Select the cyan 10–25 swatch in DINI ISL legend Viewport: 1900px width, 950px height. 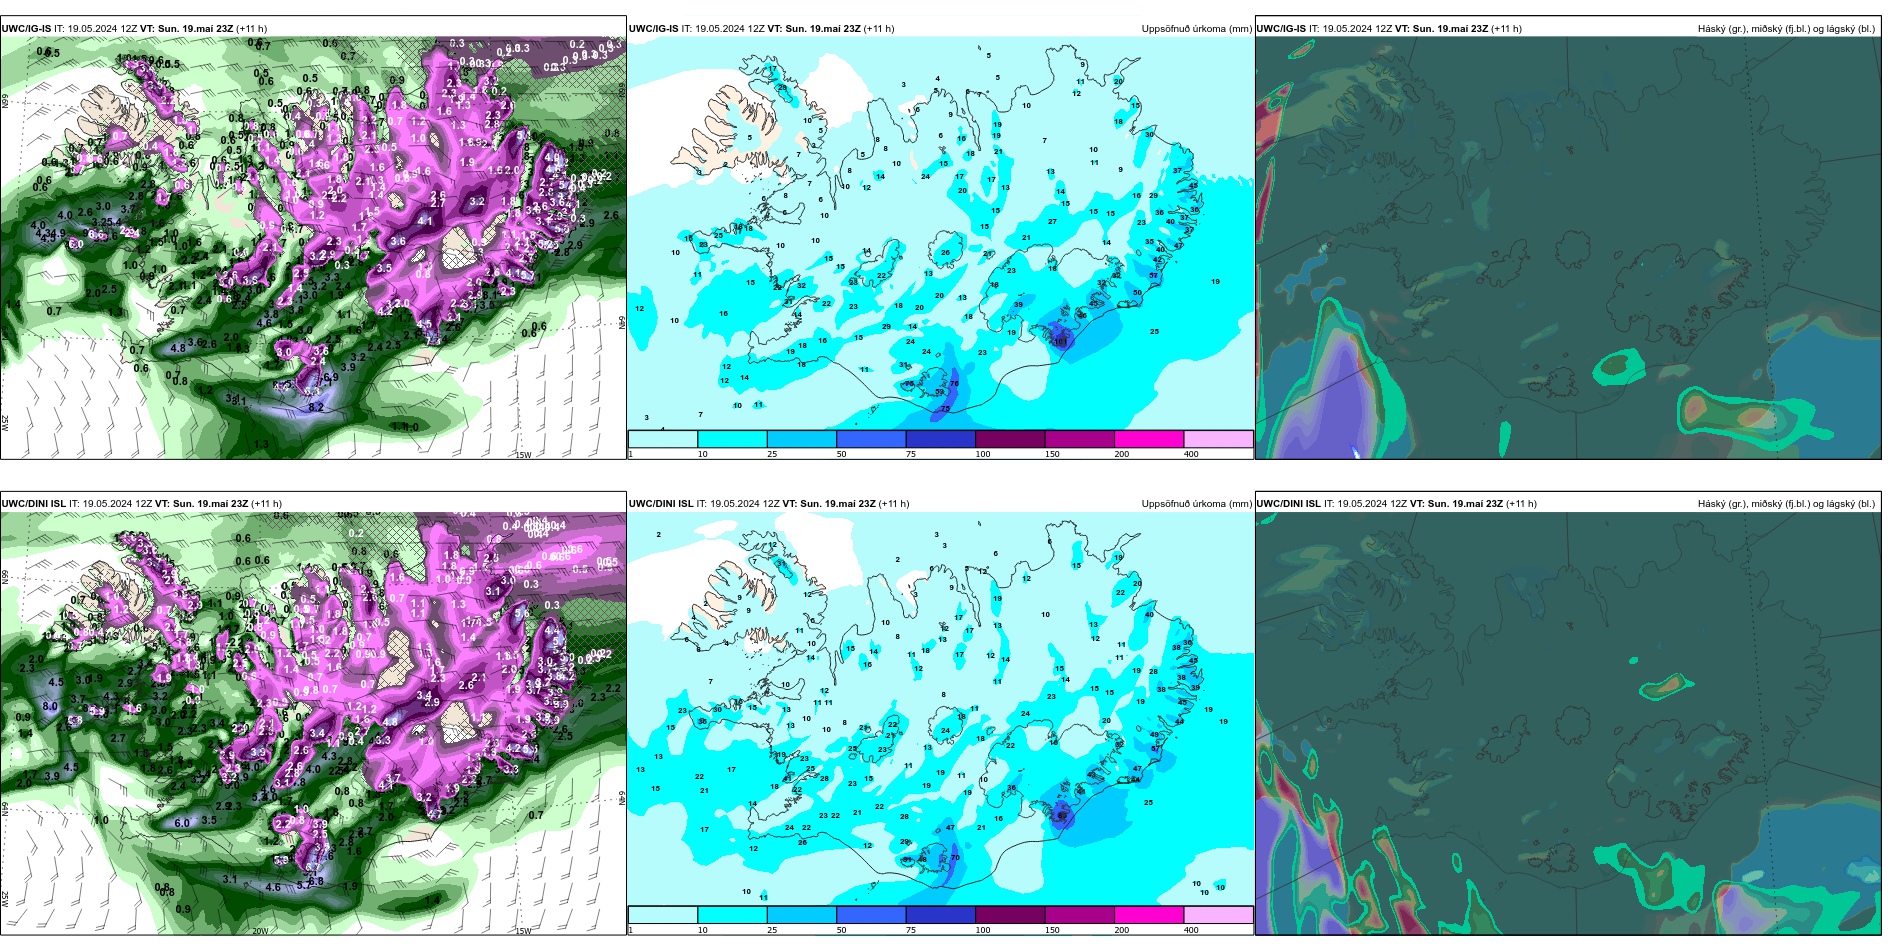(732, 915)
